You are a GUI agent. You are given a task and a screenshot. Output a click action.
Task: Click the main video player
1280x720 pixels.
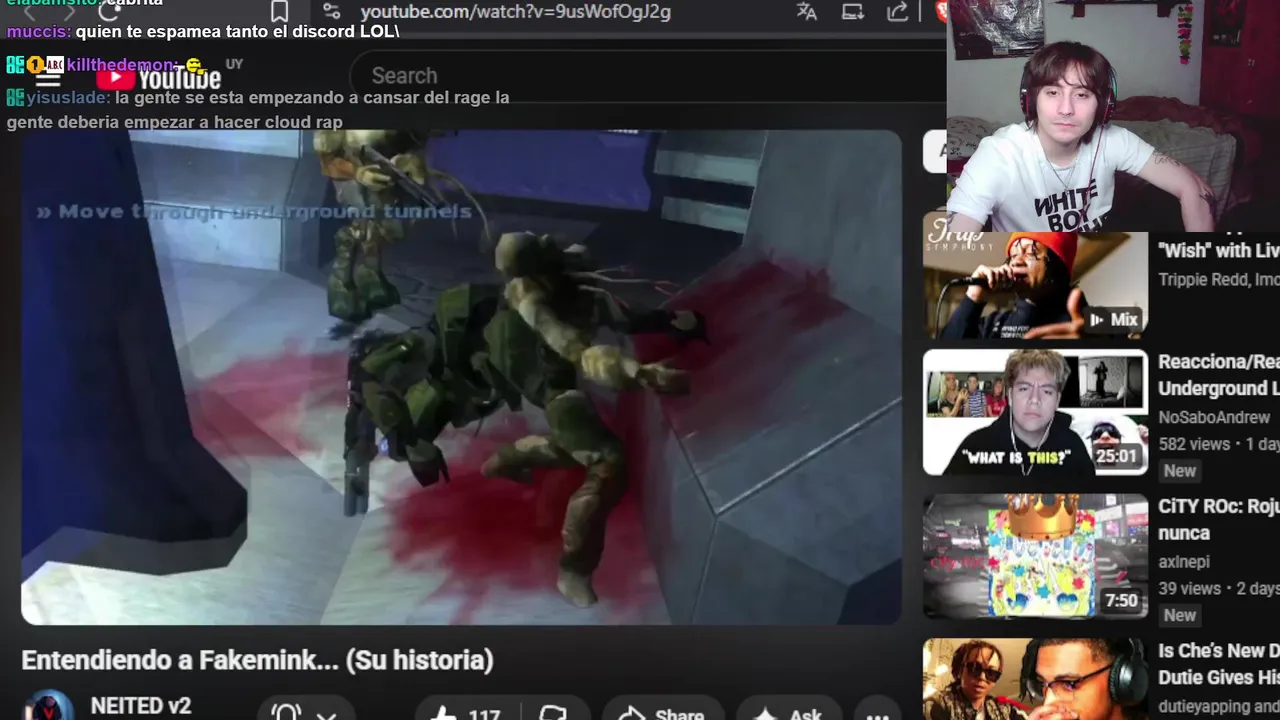coord(461,377)
